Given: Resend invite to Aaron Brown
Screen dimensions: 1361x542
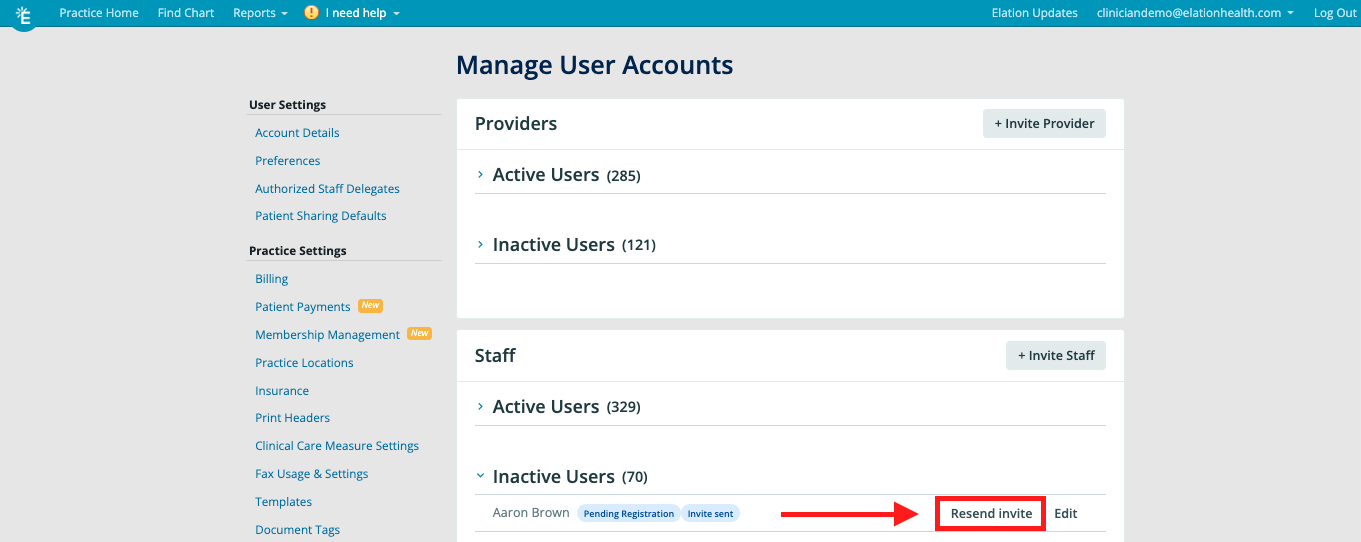Looking at the screenshot, I should click(x=991, y=513).
